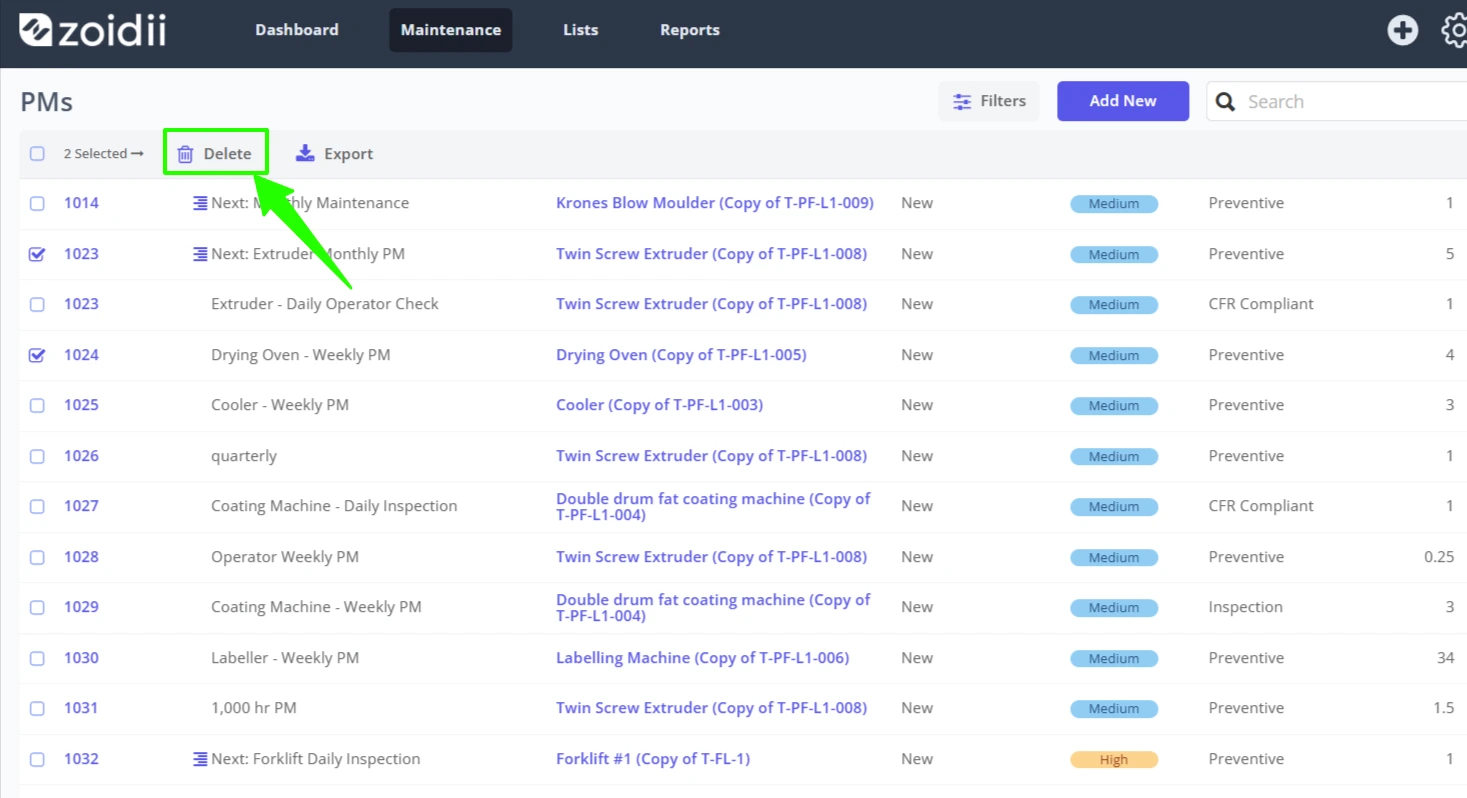
Task: Uncheck the checkbox for PM 1024
Action: tap(37, 355)
